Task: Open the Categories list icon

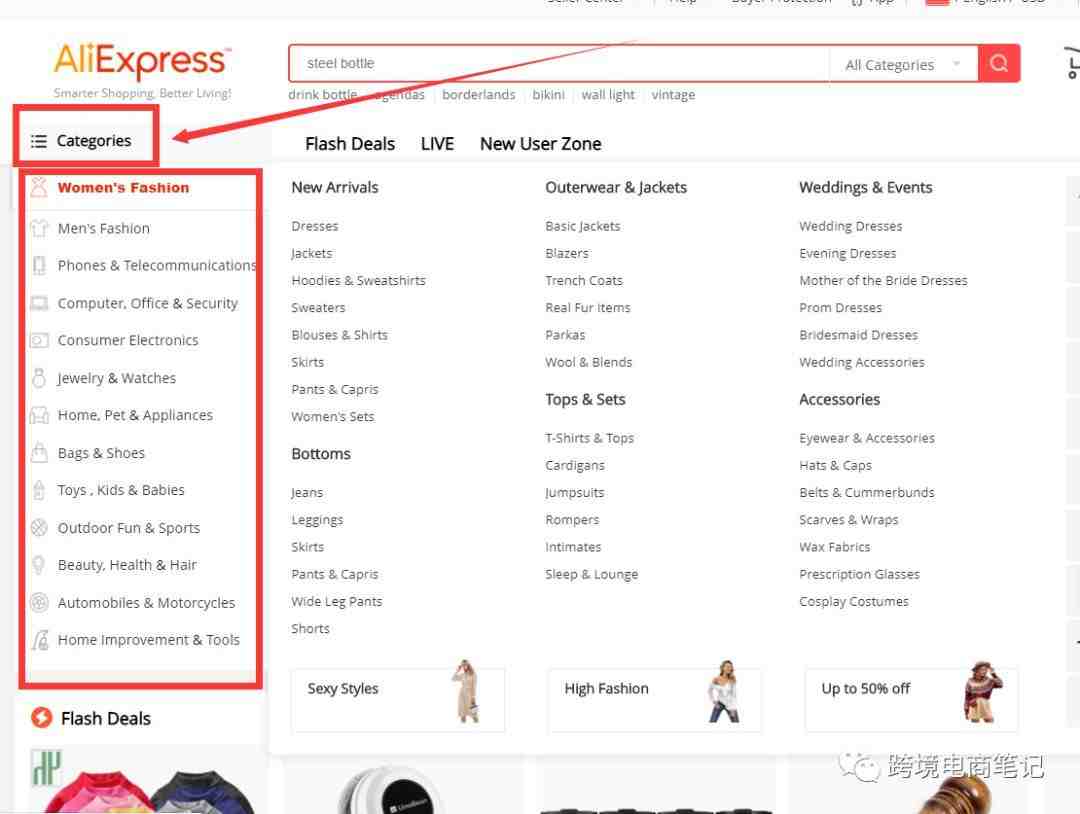Action: click(x=39, y=141)
